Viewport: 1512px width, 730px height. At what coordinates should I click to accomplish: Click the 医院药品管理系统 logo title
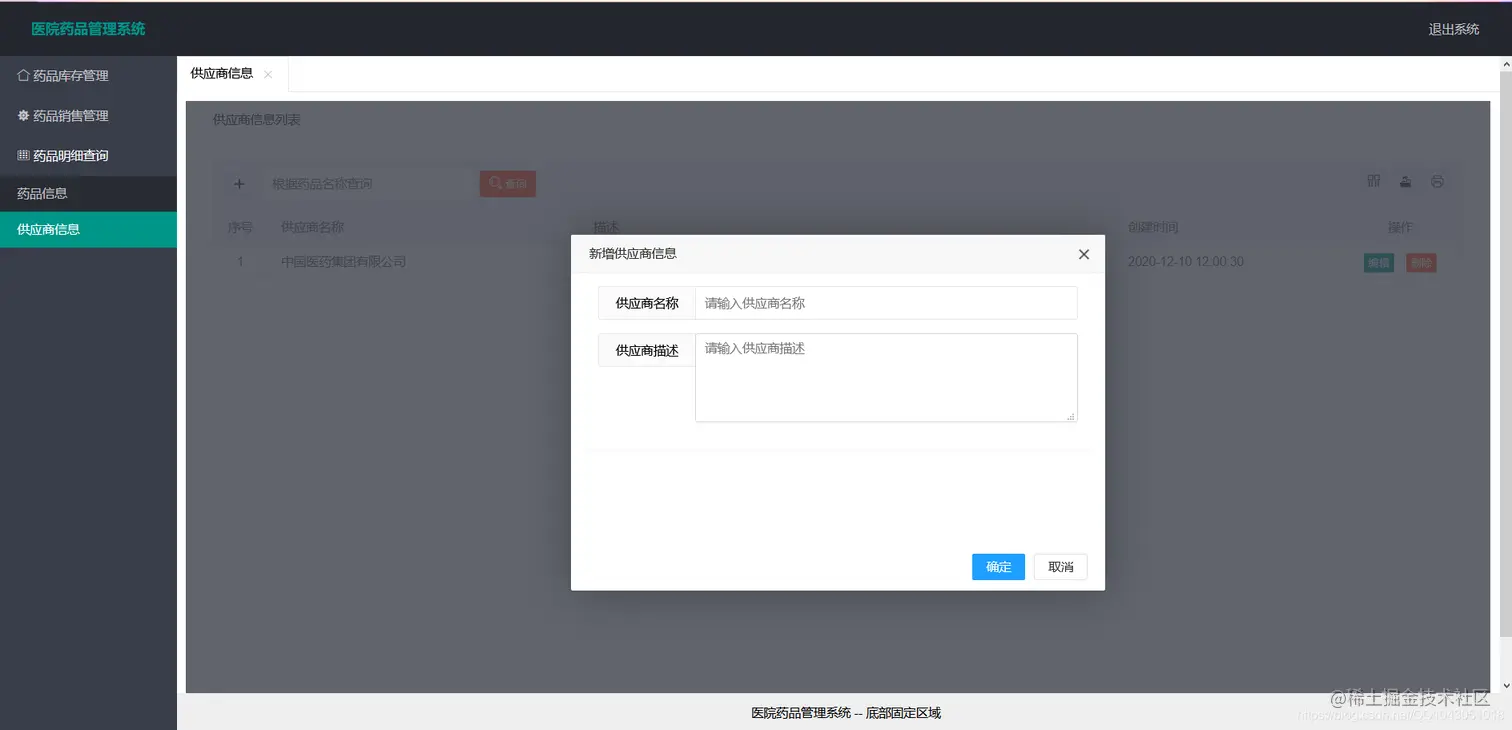(88, 29)
